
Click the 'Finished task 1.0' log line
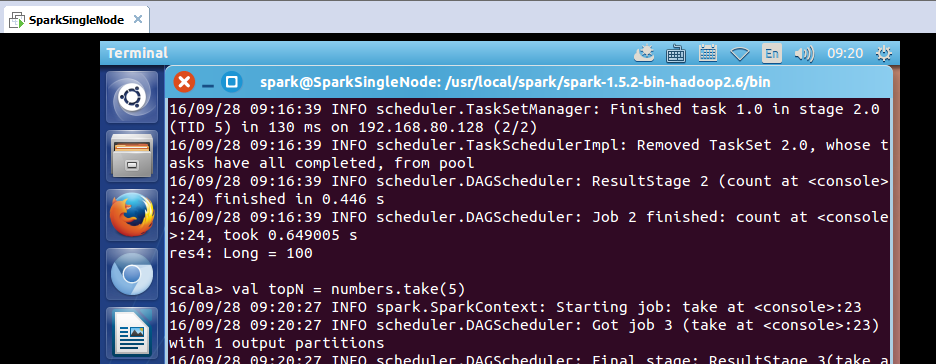tap(524, 110)
